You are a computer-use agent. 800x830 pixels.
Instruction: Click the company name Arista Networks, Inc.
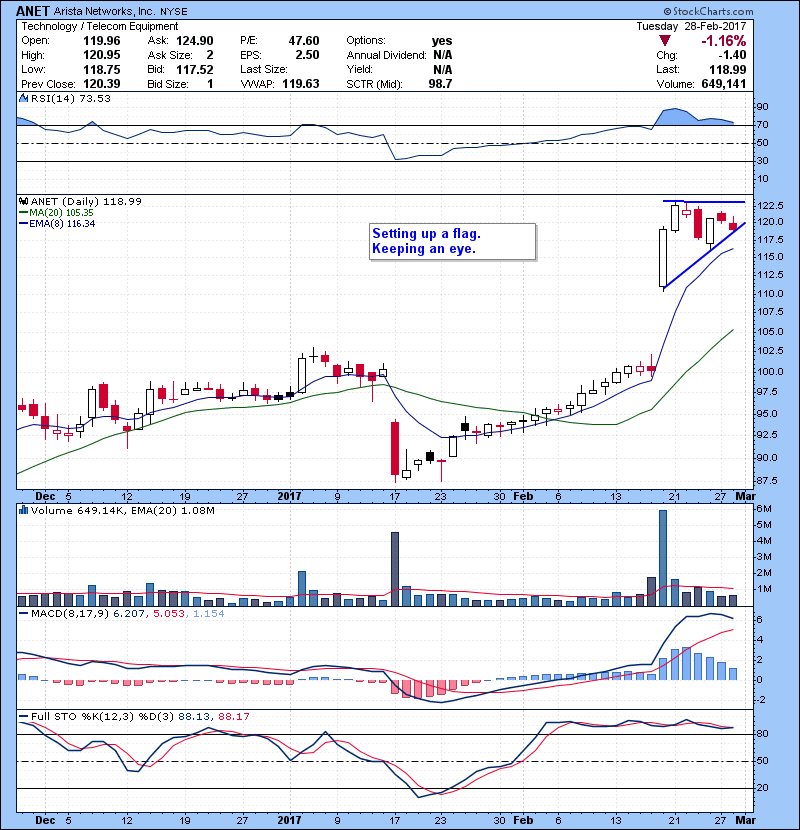point(105,11)
